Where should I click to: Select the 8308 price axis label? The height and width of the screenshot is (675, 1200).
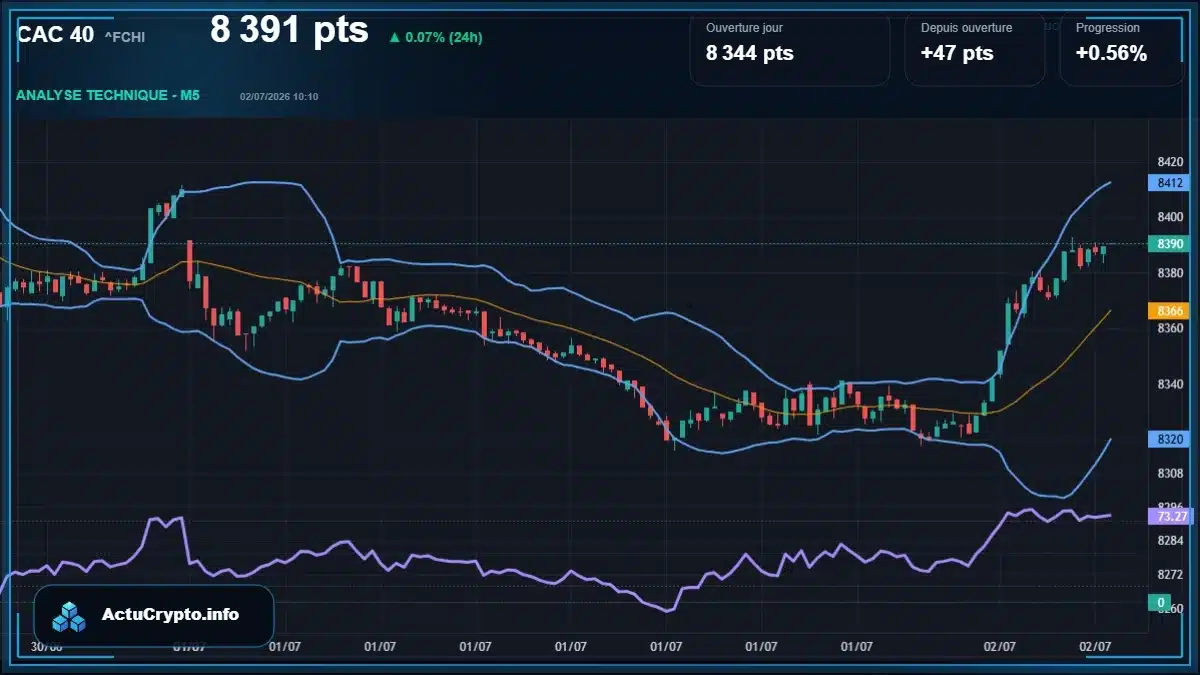click(1170, 473)
